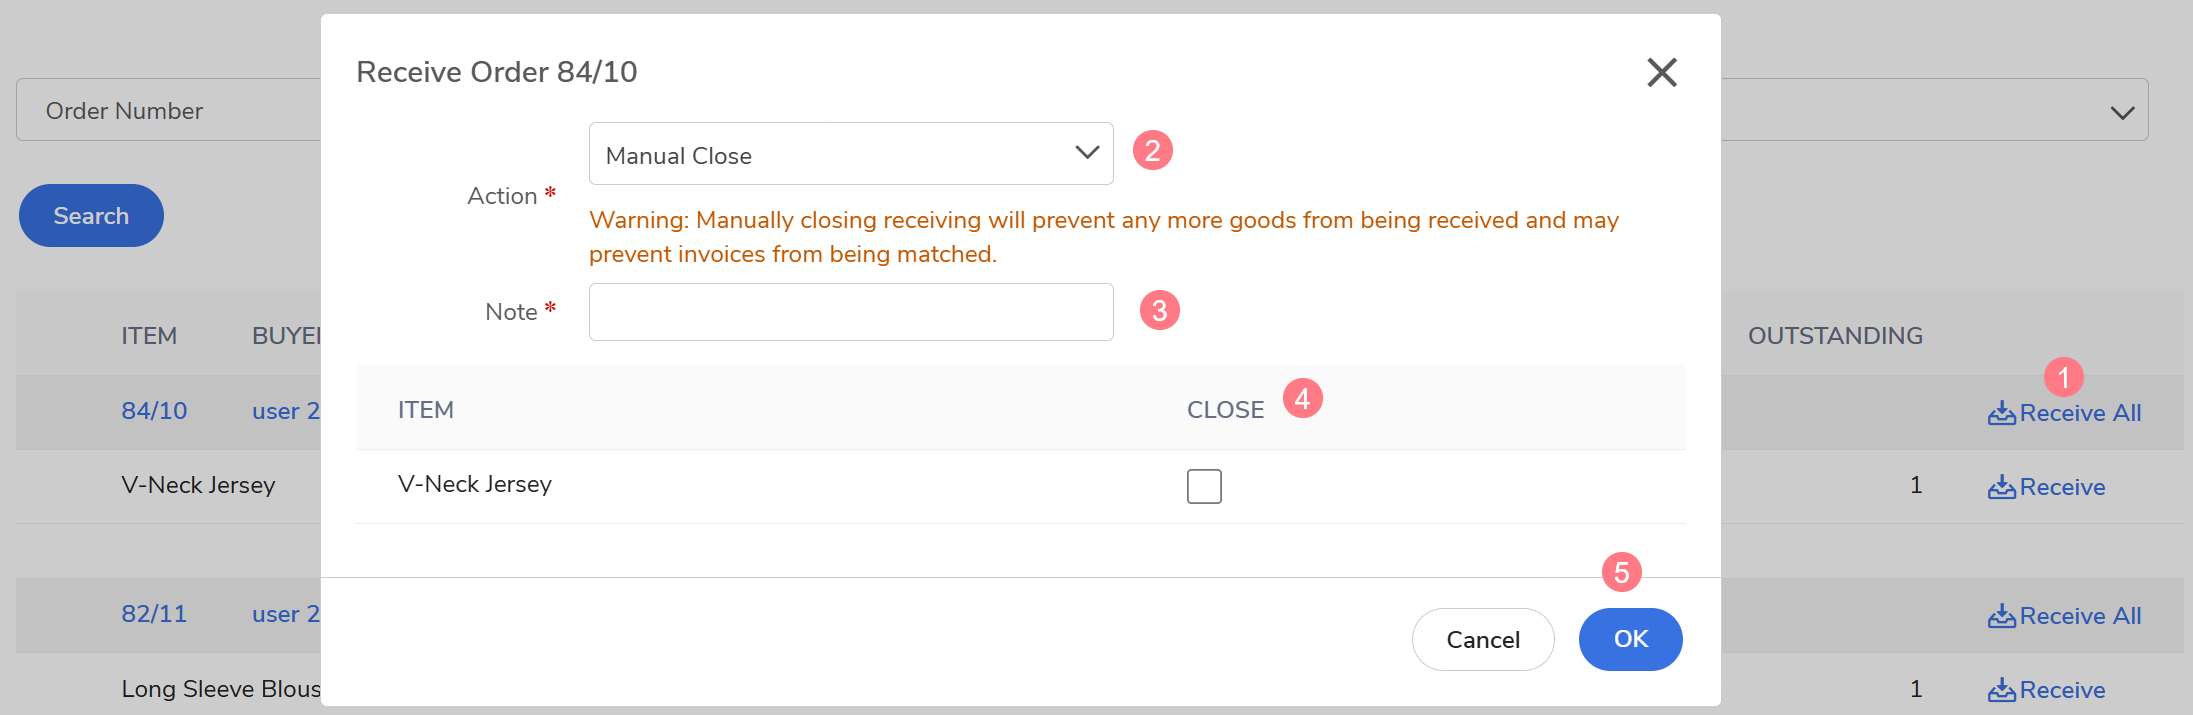Open order 82/11 link
Viewport: 2193px width, 715px height.
154,614
